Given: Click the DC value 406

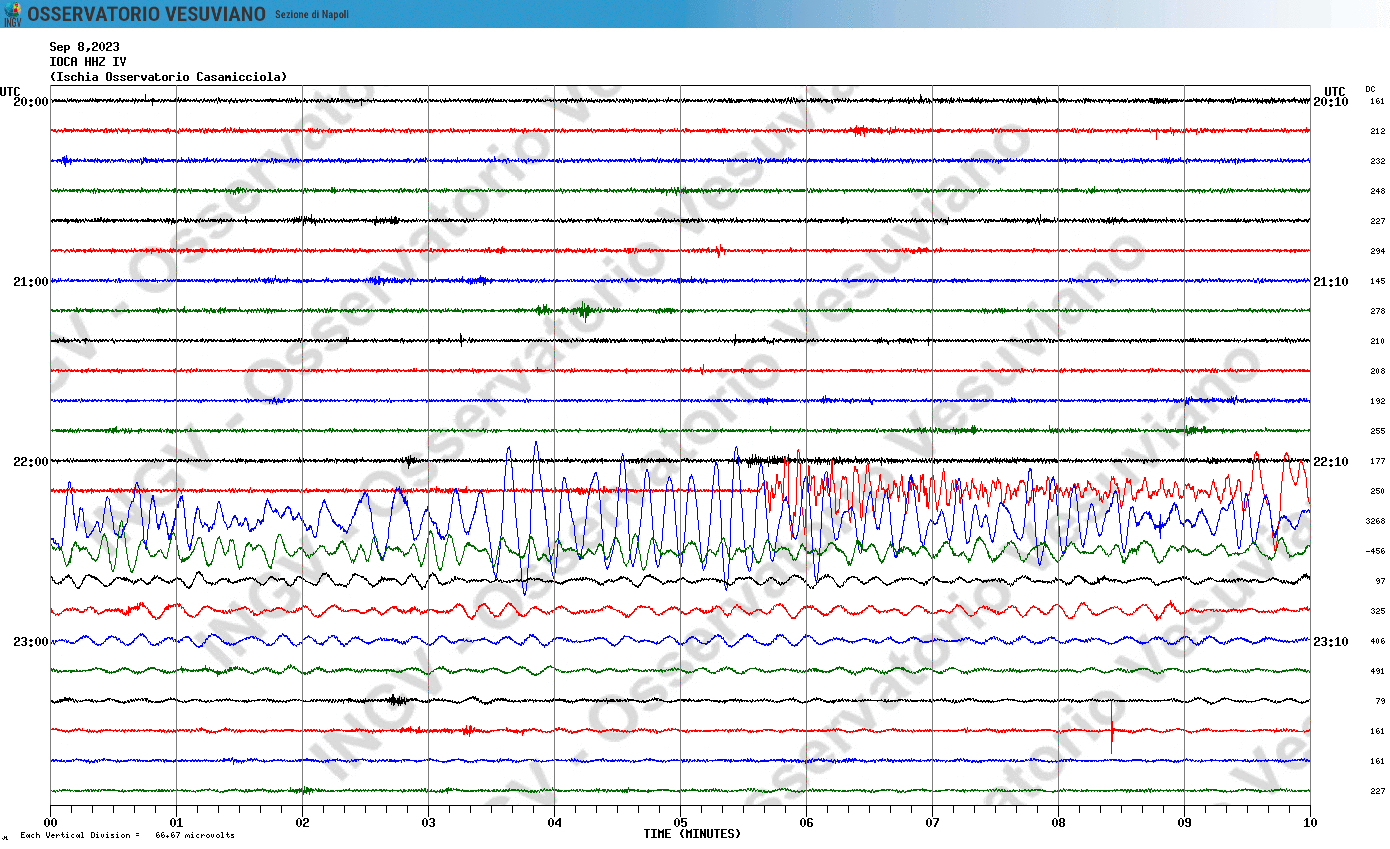Looking at the screenshot, I should pos(1377,641).
